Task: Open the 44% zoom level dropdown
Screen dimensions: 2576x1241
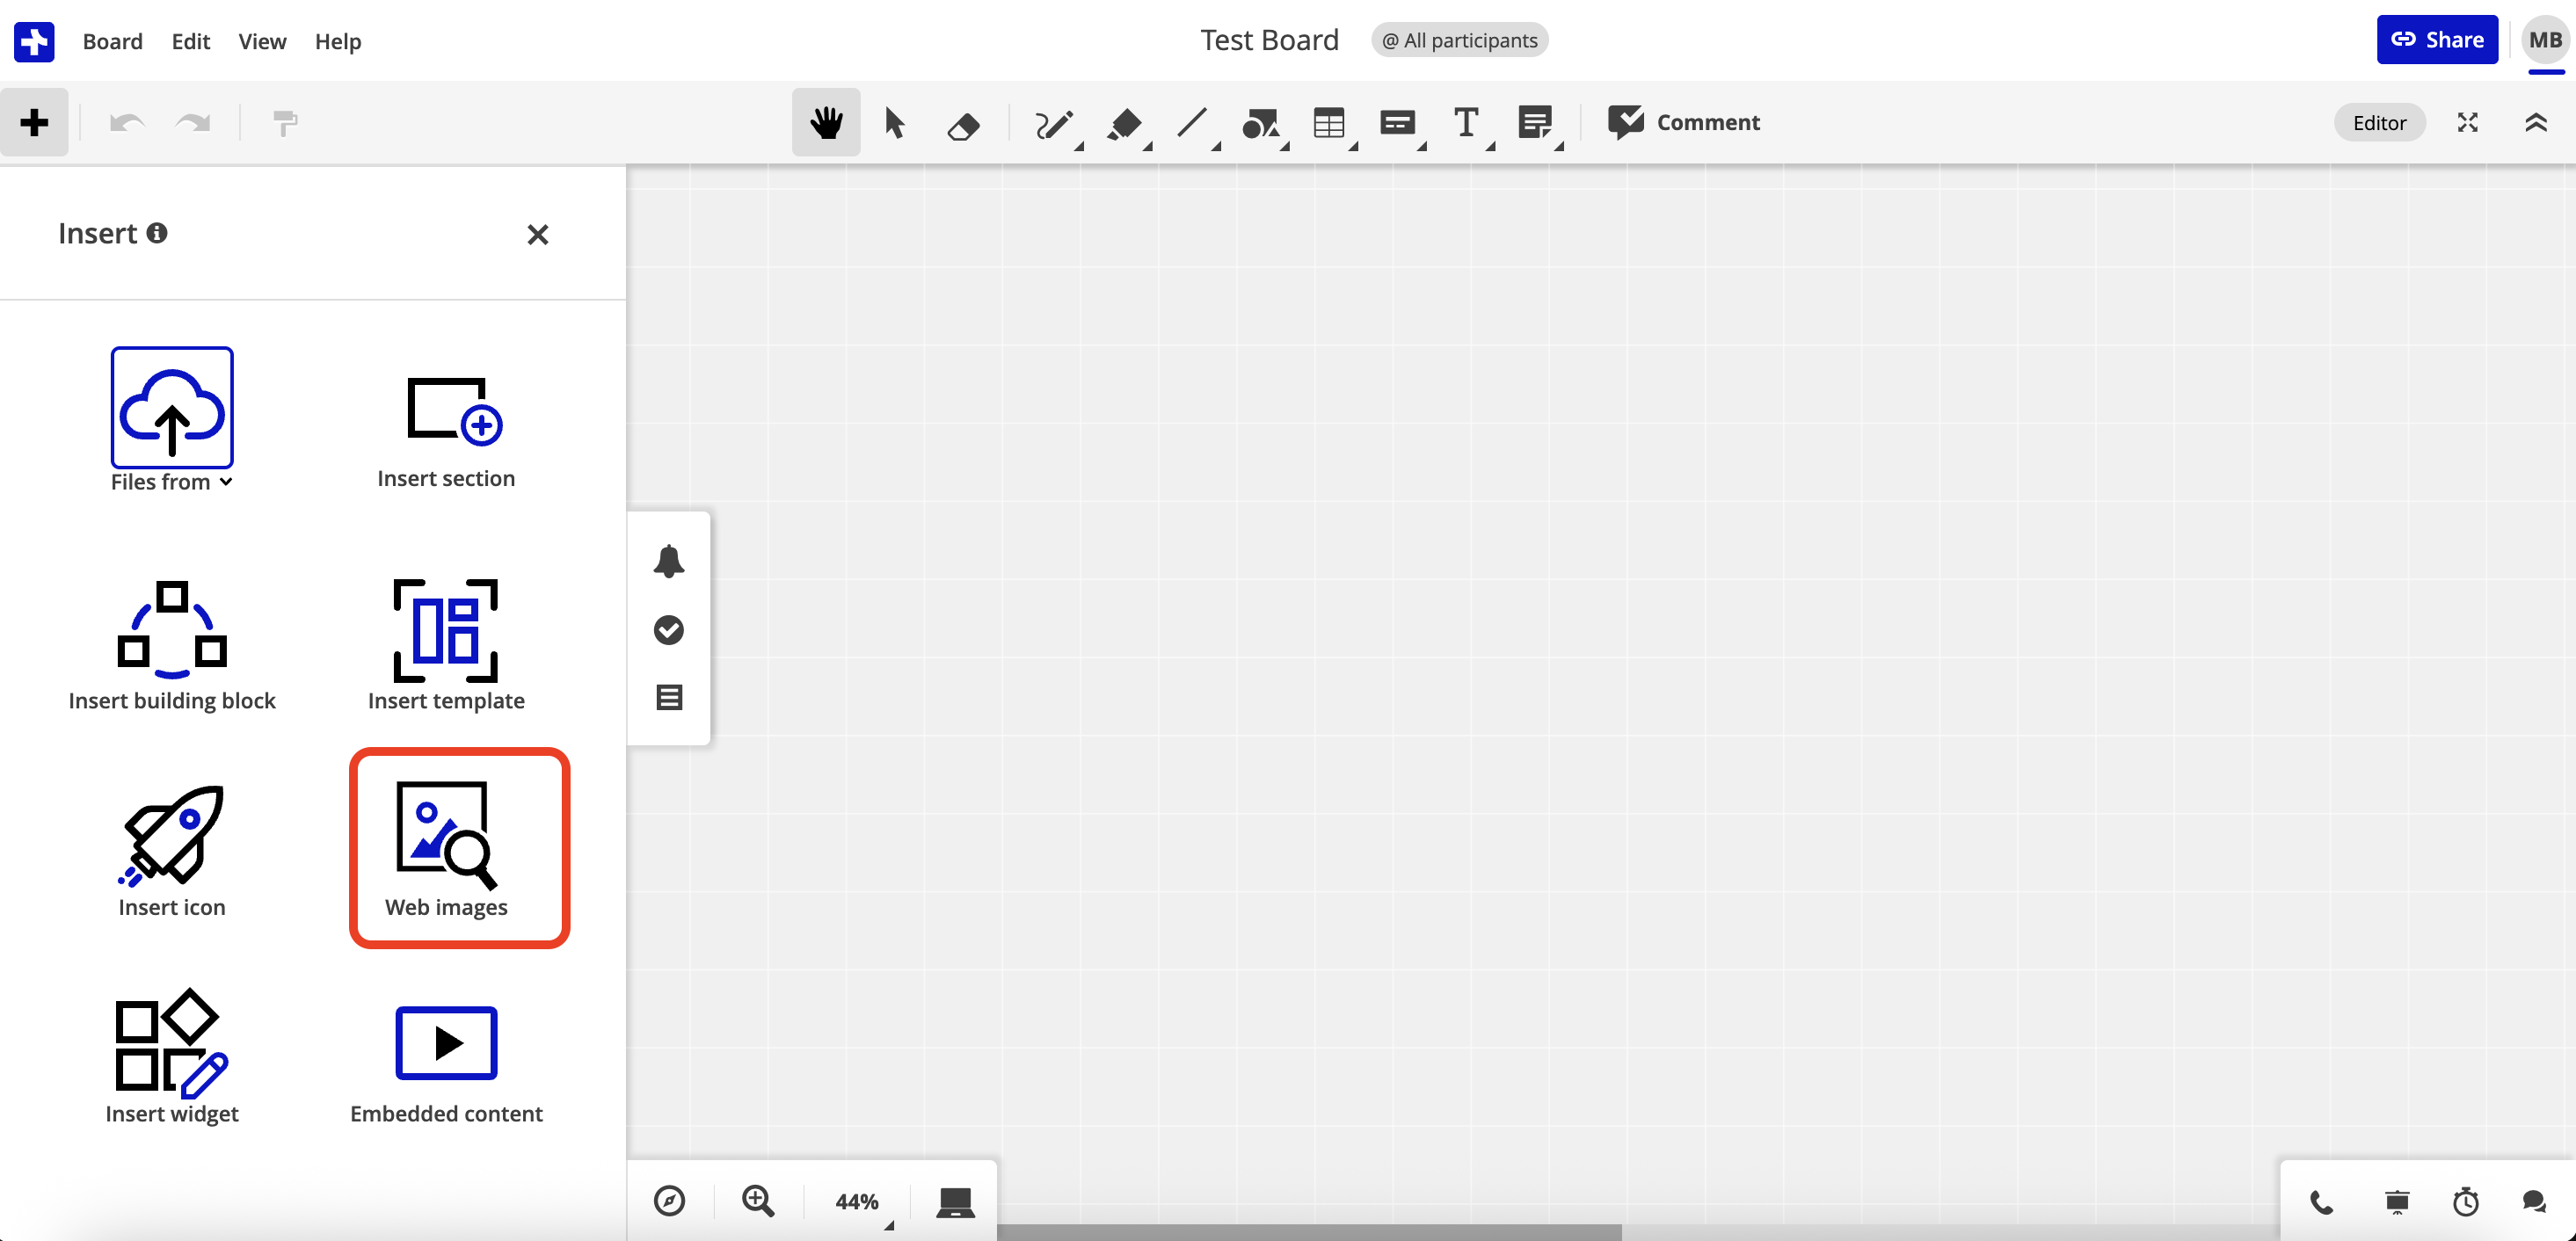Action: 857,1202
